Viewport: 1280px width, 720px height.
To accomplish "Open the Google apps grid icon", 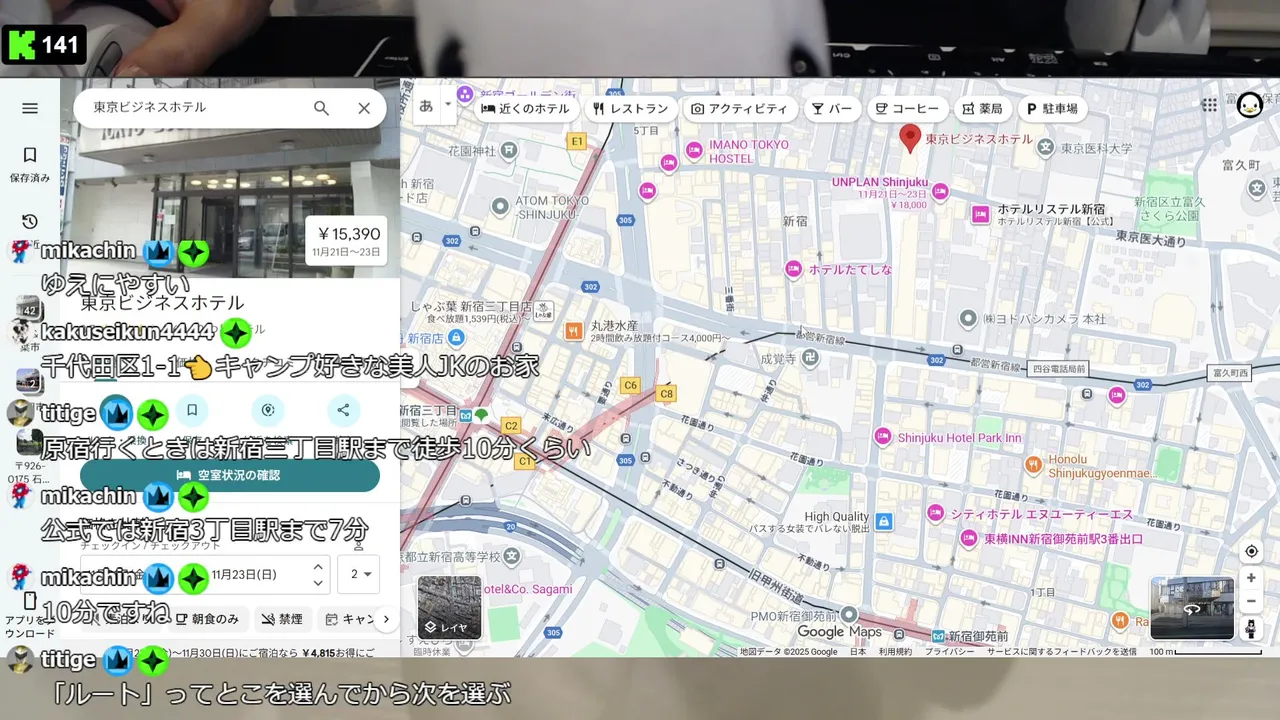I will (x=1210, y=104).
